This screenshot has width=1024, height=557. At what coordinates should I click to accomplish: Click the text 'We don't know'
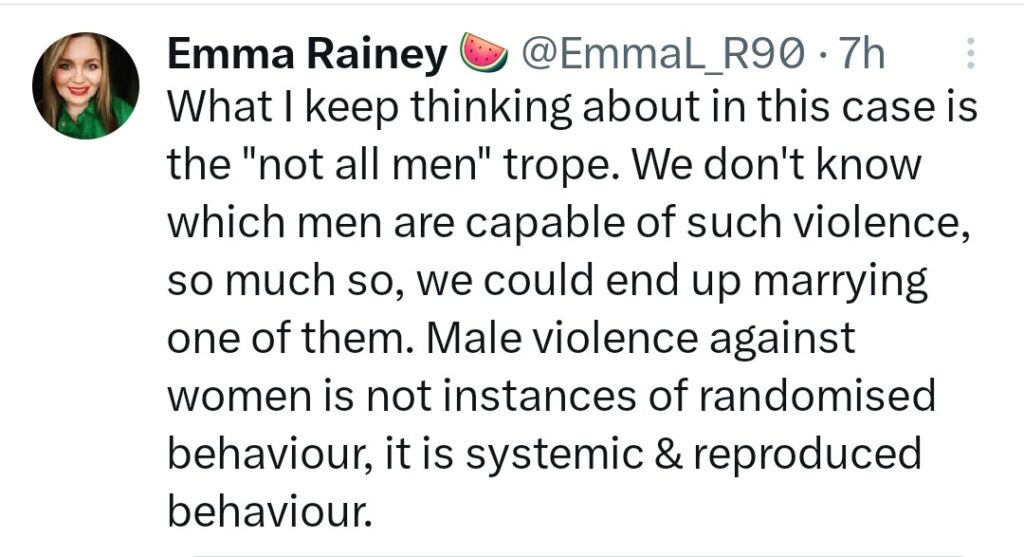pyautogui.click(x=776, y=164)
